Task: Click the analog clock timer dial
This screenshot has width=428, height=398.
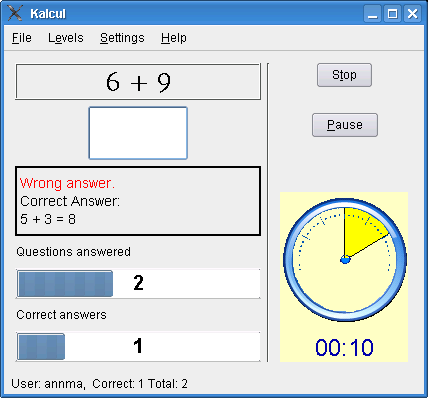Action: [345, 260]
